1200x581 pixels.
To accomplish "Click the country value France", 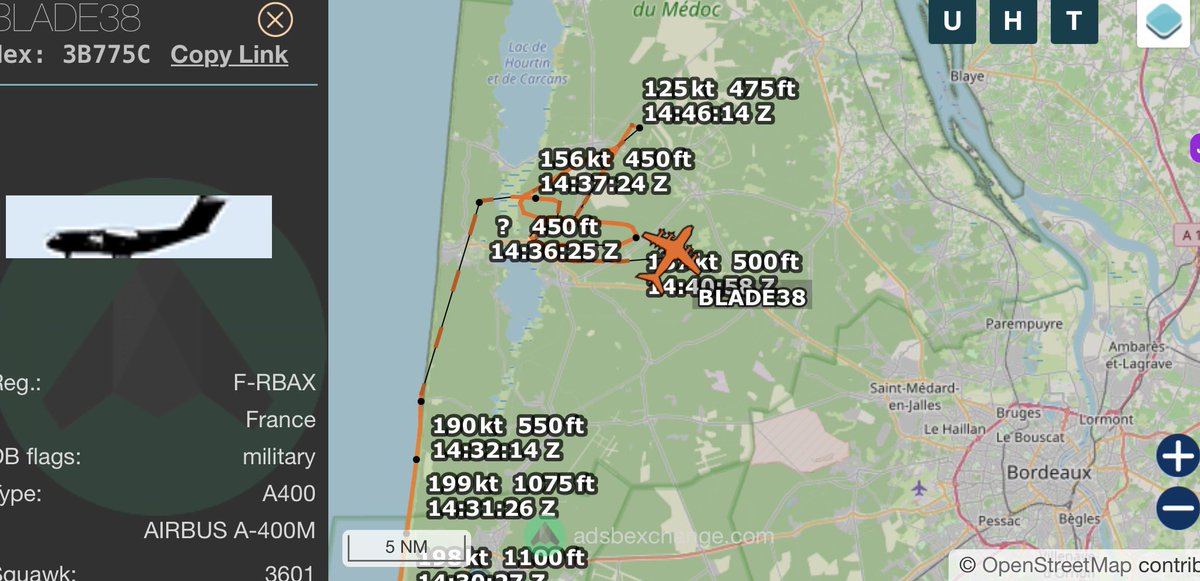I will click(281, 420).
